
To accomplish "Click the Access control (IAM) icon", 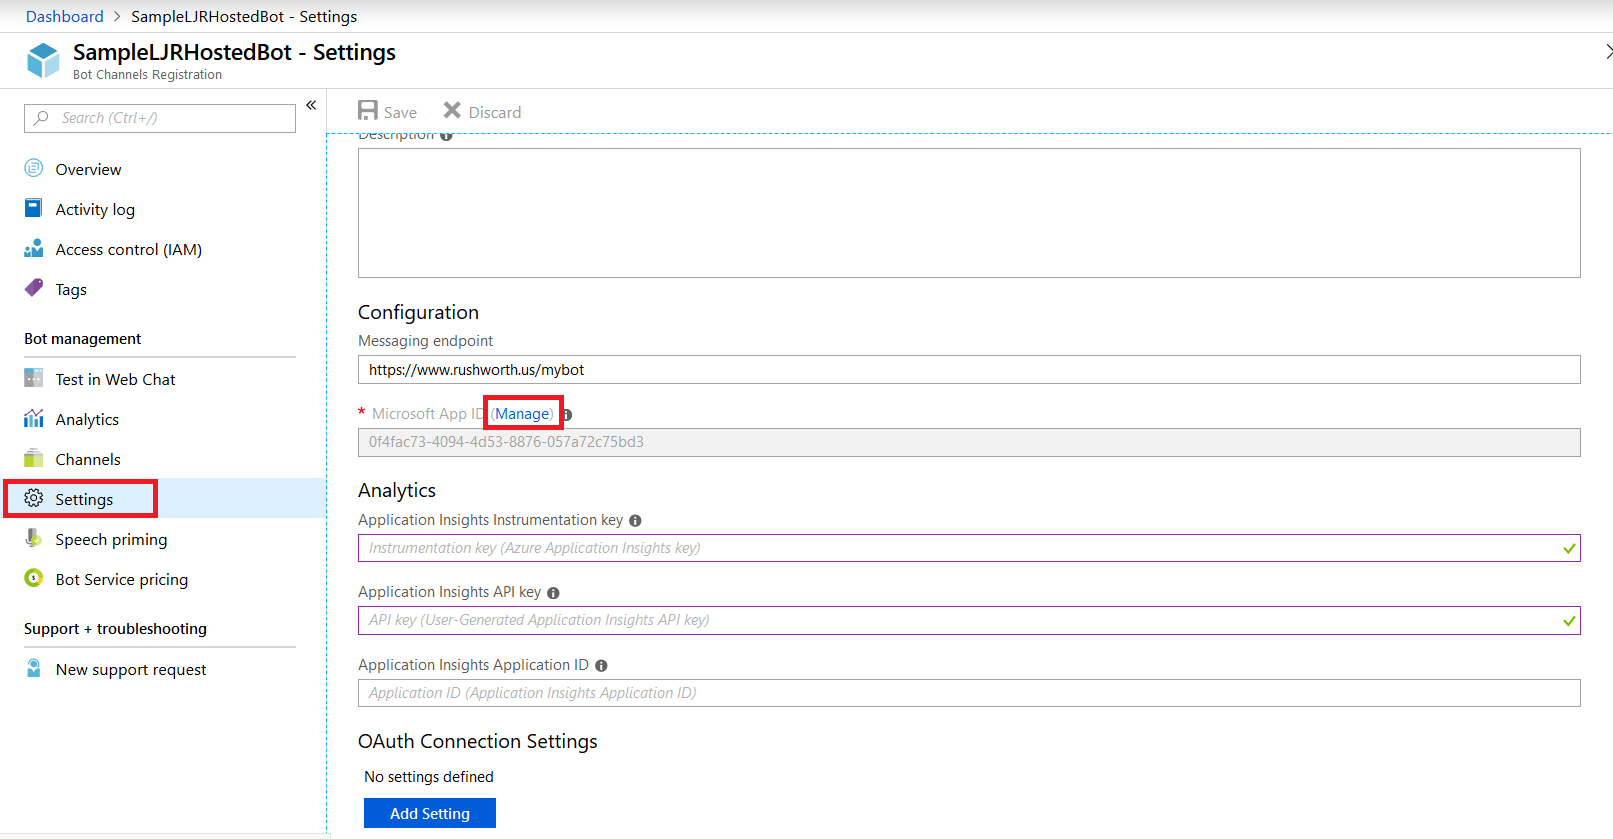I will tap(34, 248).
